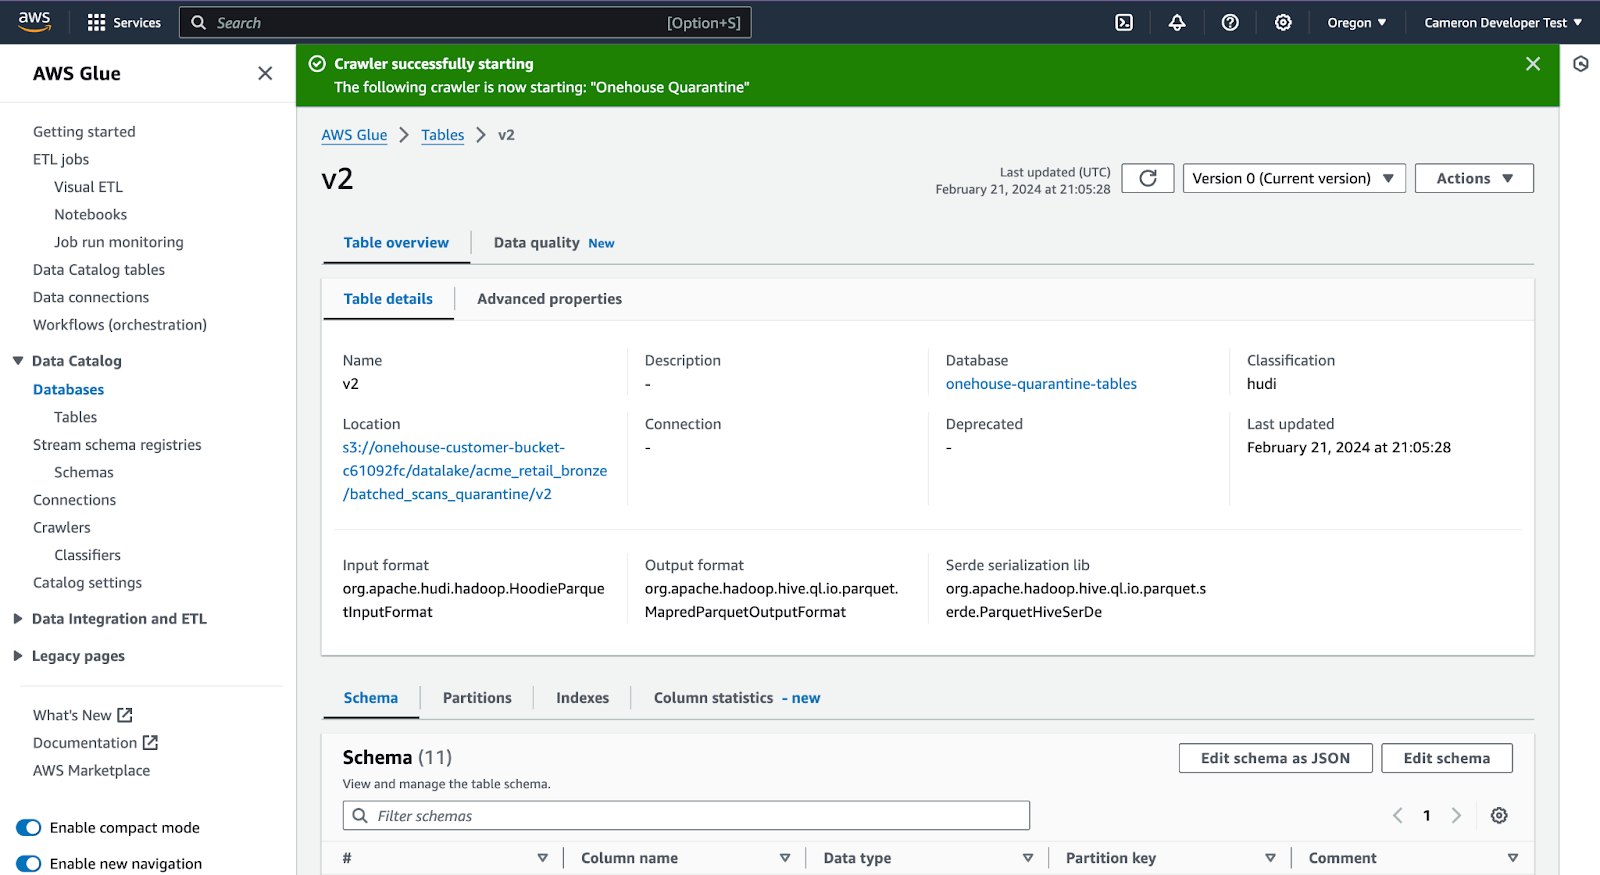Open Workflows (orchestration) in sidebar

tap(120, 325)
